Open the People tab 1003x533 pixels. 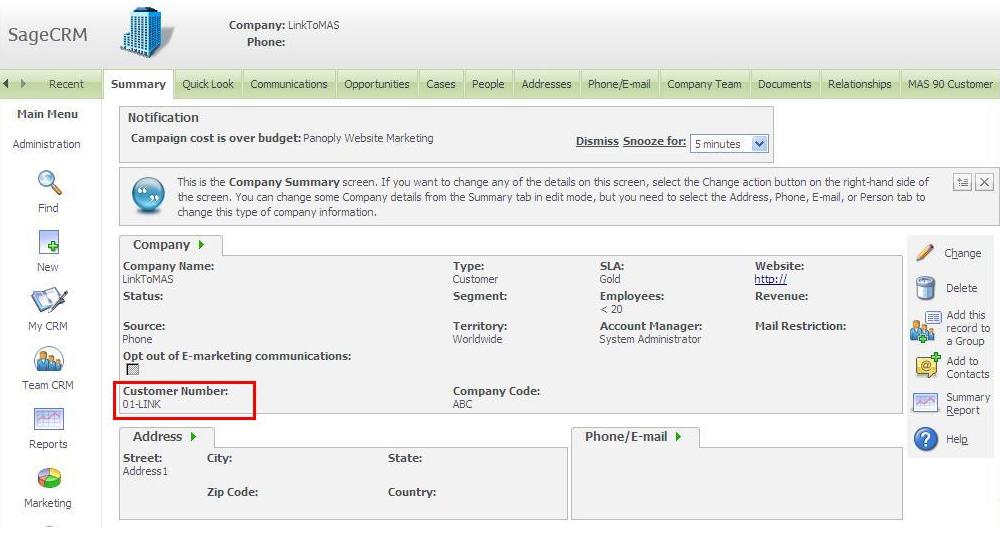pos(488,84)
